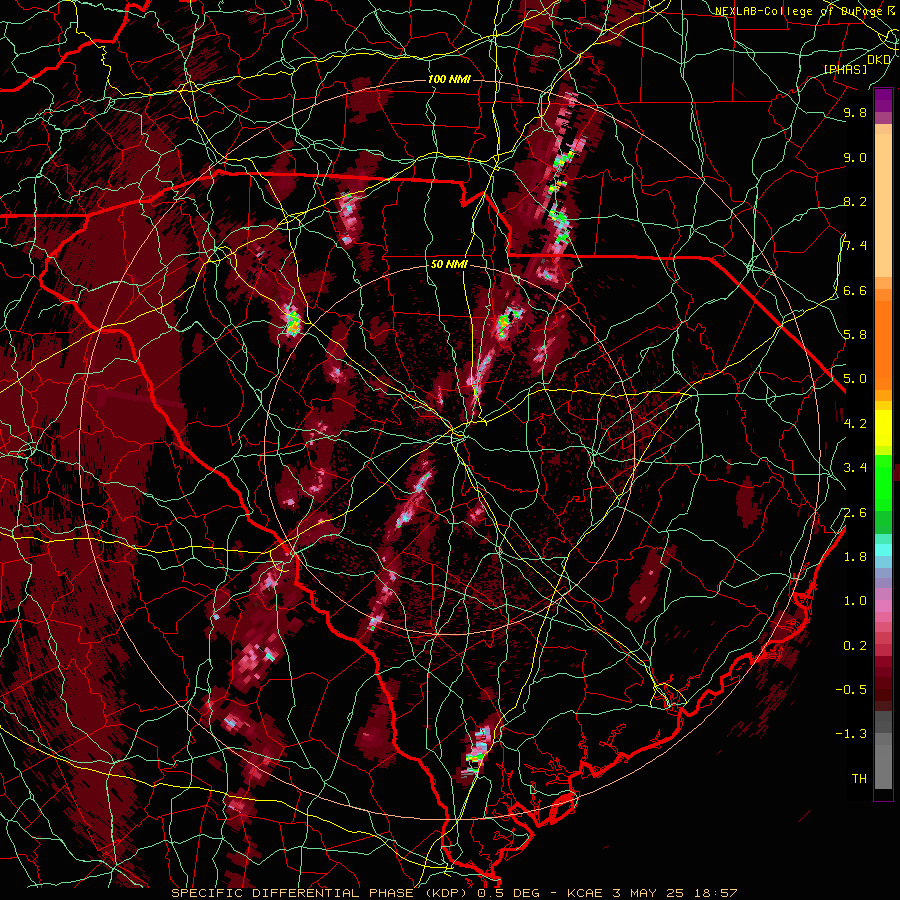Viewport: 900px width, 900px height.
Task: Click the 7.4 scale value
Action: click(855, 246)
